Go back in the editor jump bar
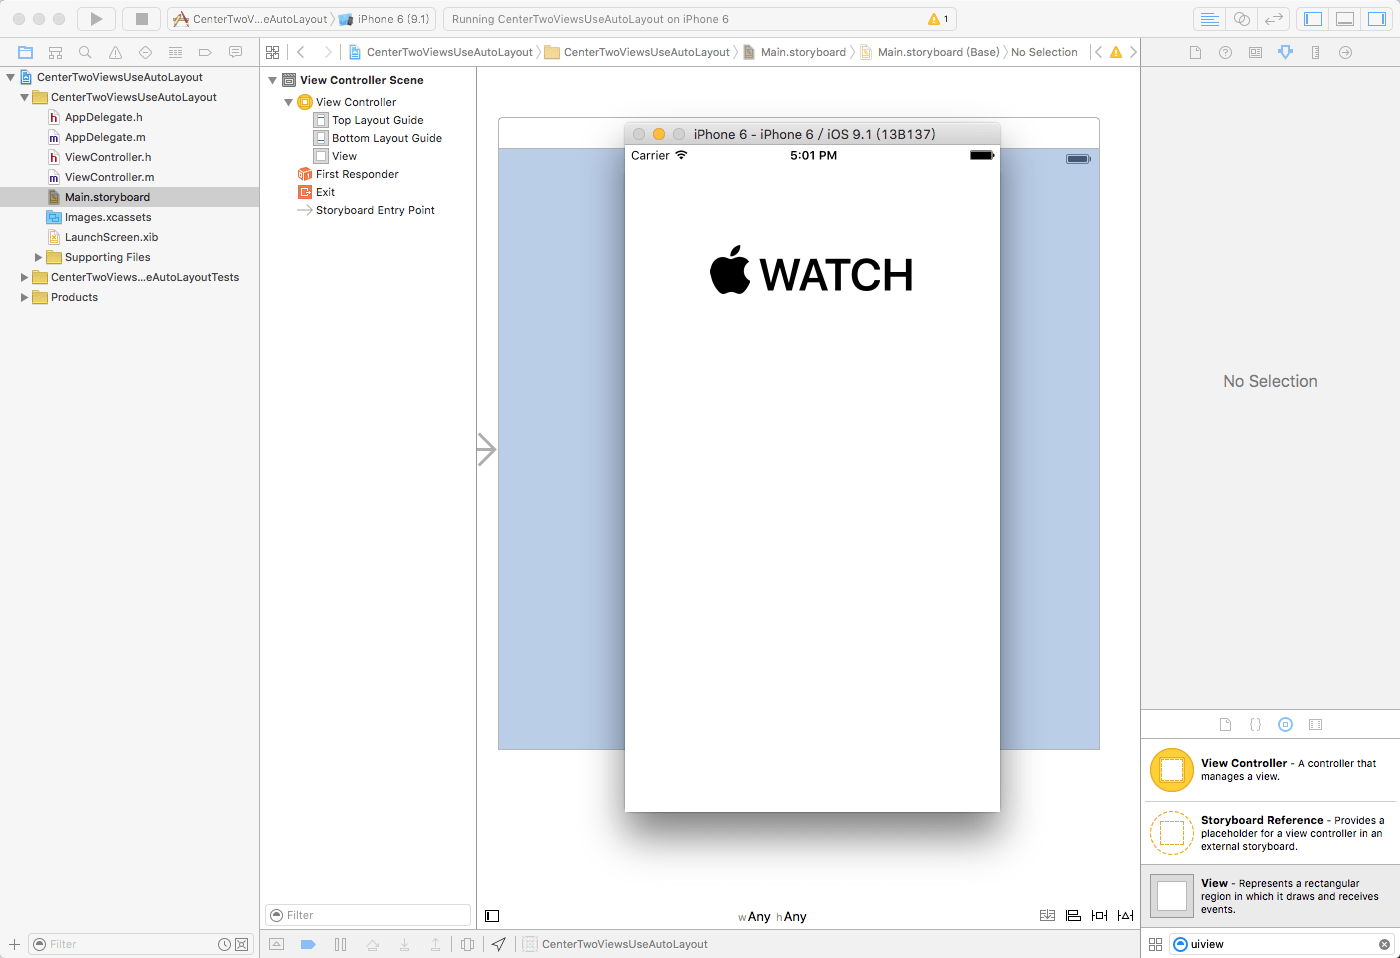The image size is (1400, 958). [x=301, y=52]
